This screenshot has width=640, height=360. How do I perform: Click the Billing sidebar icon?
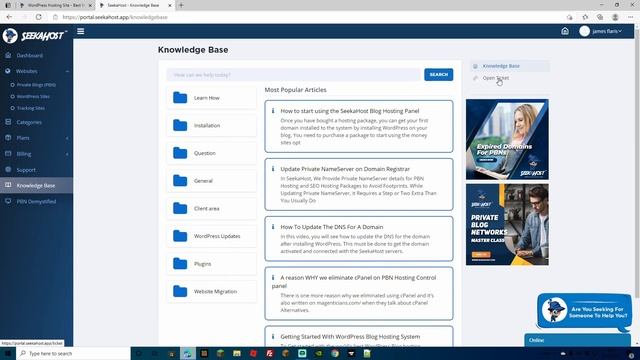click(8, 153)
